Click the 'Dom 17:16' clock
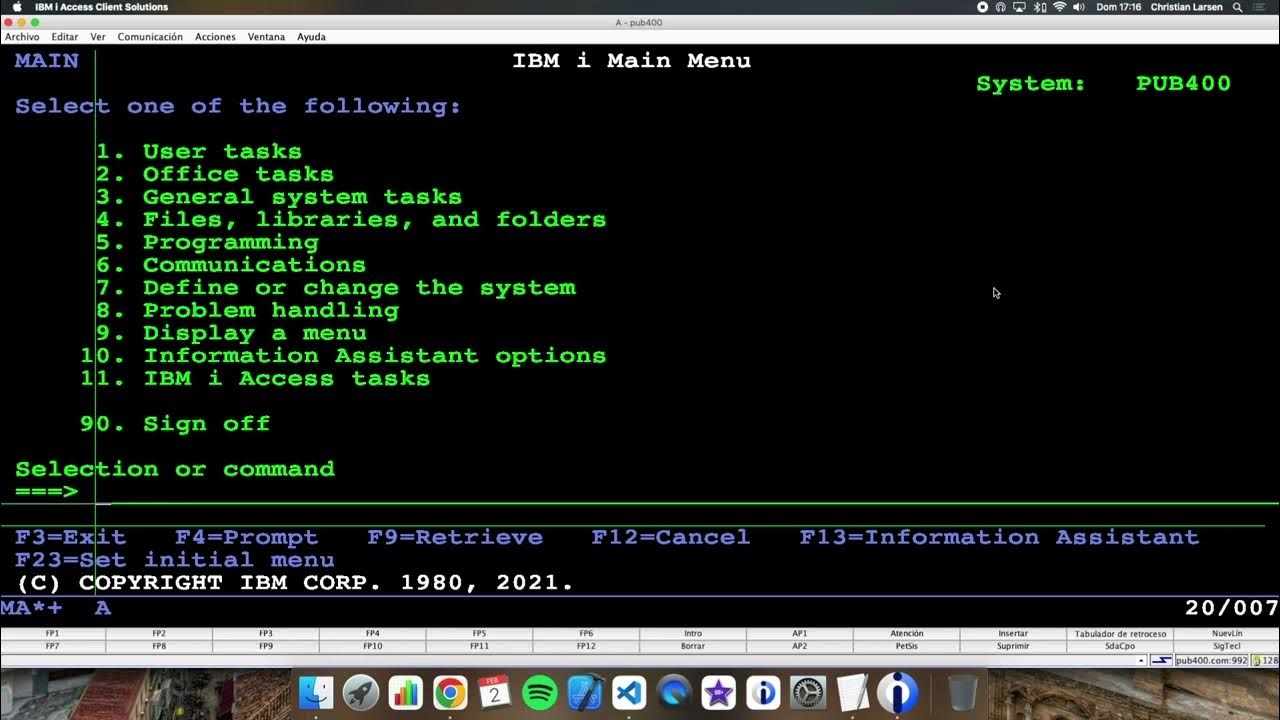This screenshot has height=720, width=1280. click(1118, 7)
